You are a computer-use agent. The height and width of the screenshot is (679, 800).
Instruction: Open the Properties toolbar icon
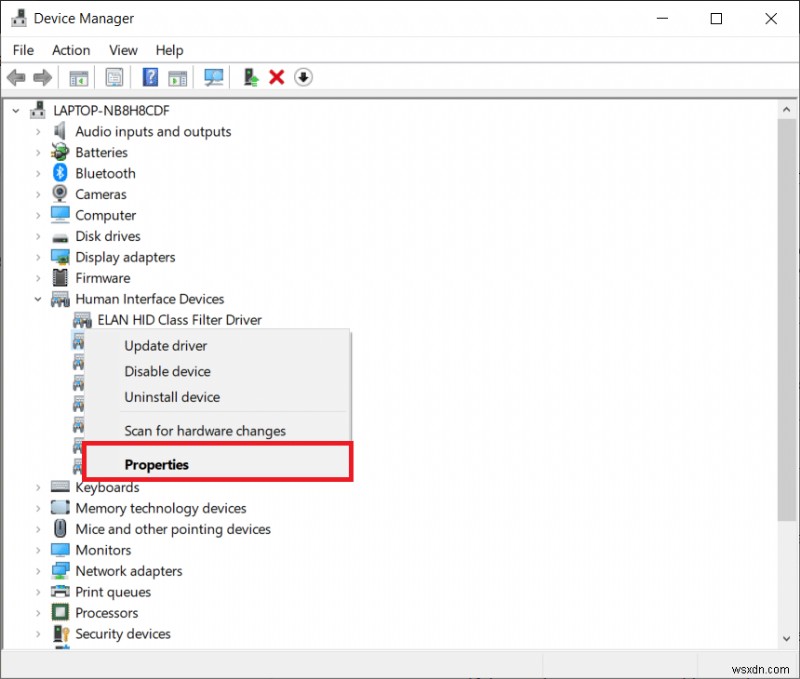tap(115, 77)
